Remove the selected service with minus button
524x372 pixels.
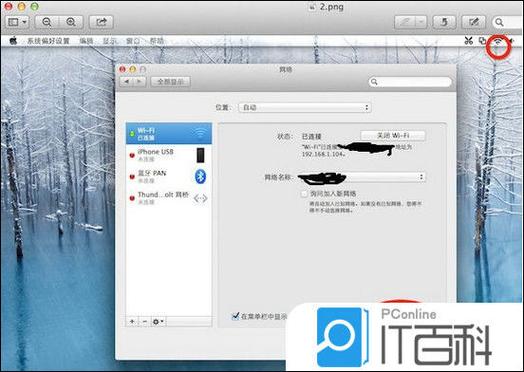145,322
